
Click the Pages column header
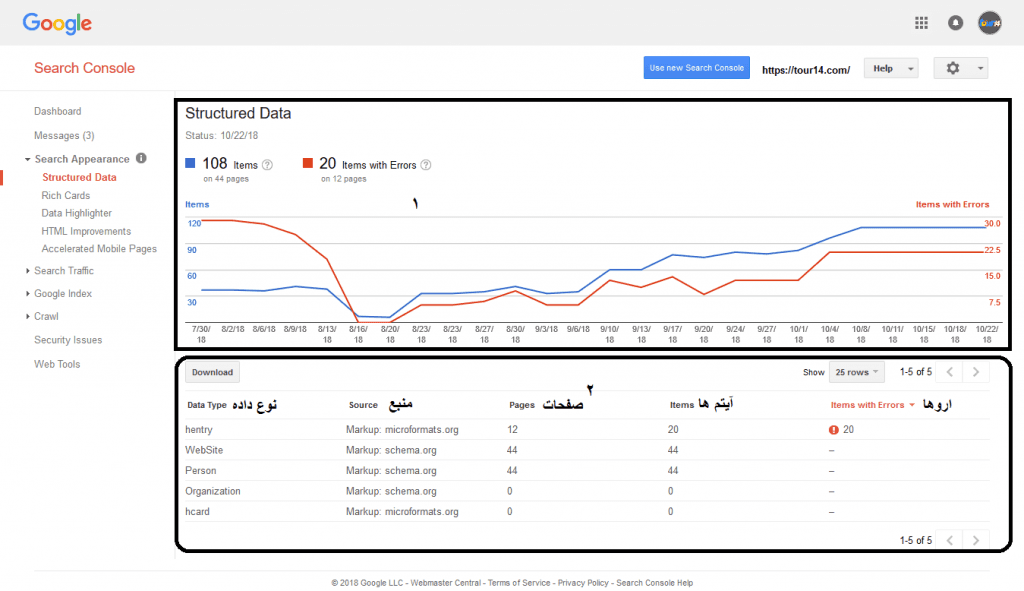click(x=522, y=405)
